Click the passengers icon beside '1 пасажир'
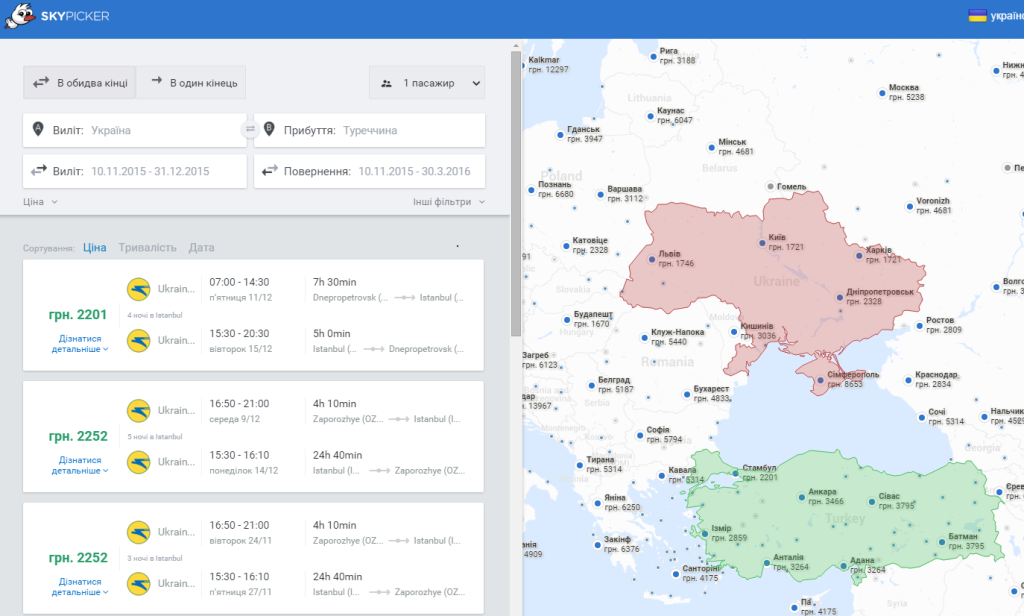 (x=387, y=83)
